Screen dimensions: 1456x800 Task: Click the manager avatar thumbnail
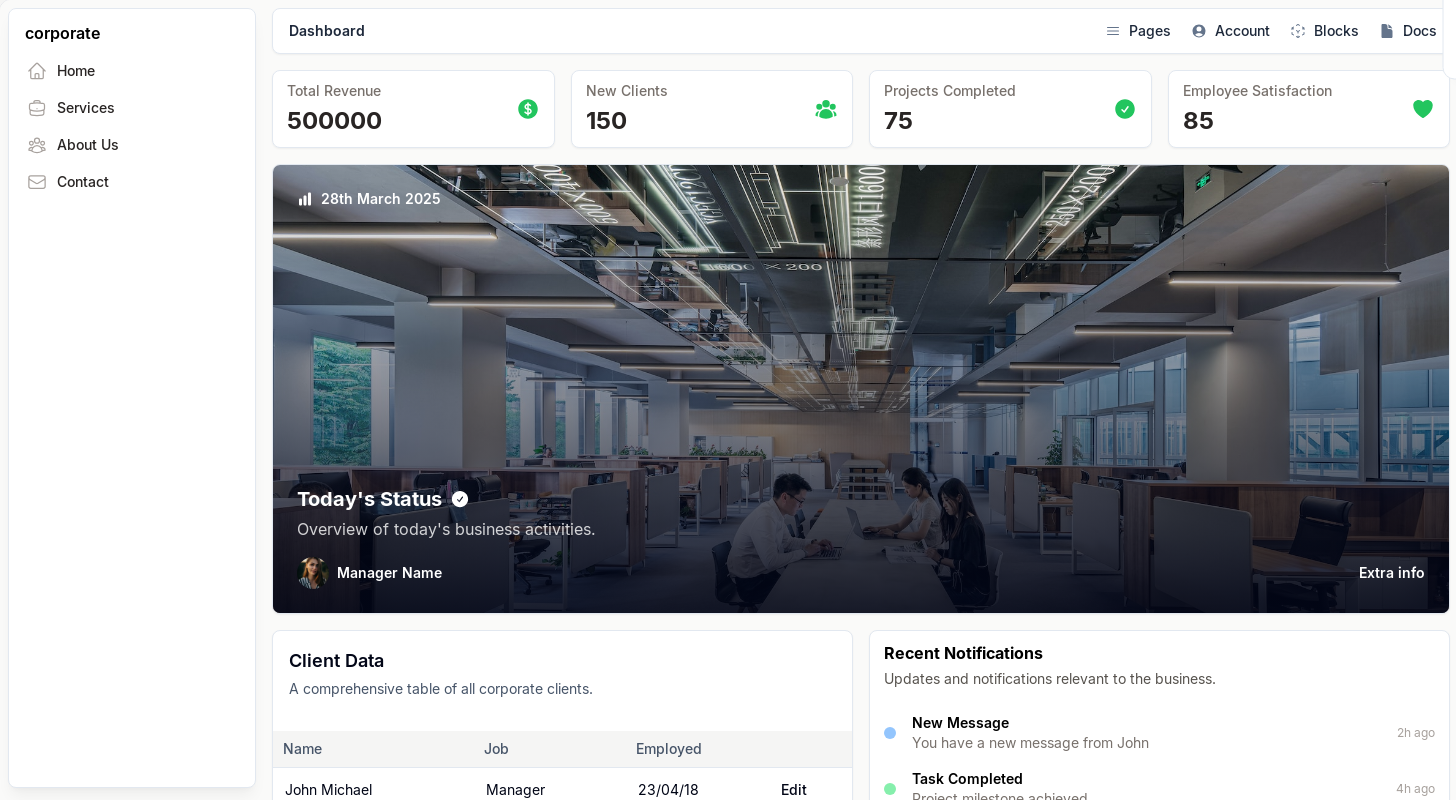point(313,573)
